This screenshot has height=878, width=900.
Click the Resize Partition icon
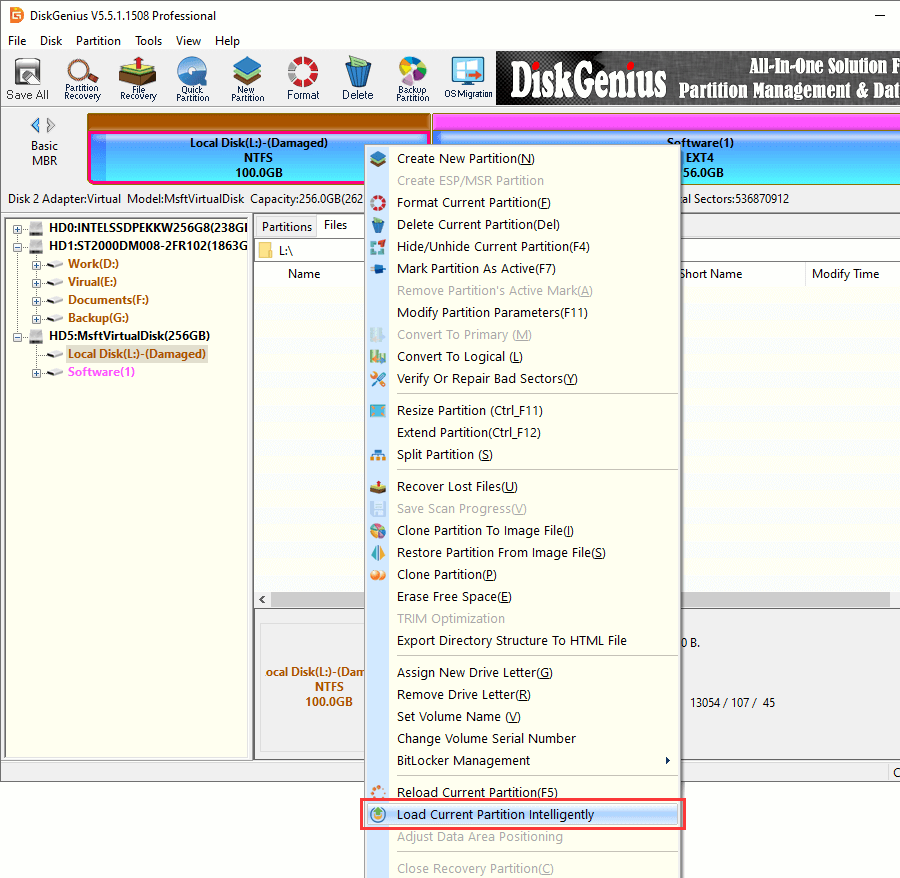(378, 411)
